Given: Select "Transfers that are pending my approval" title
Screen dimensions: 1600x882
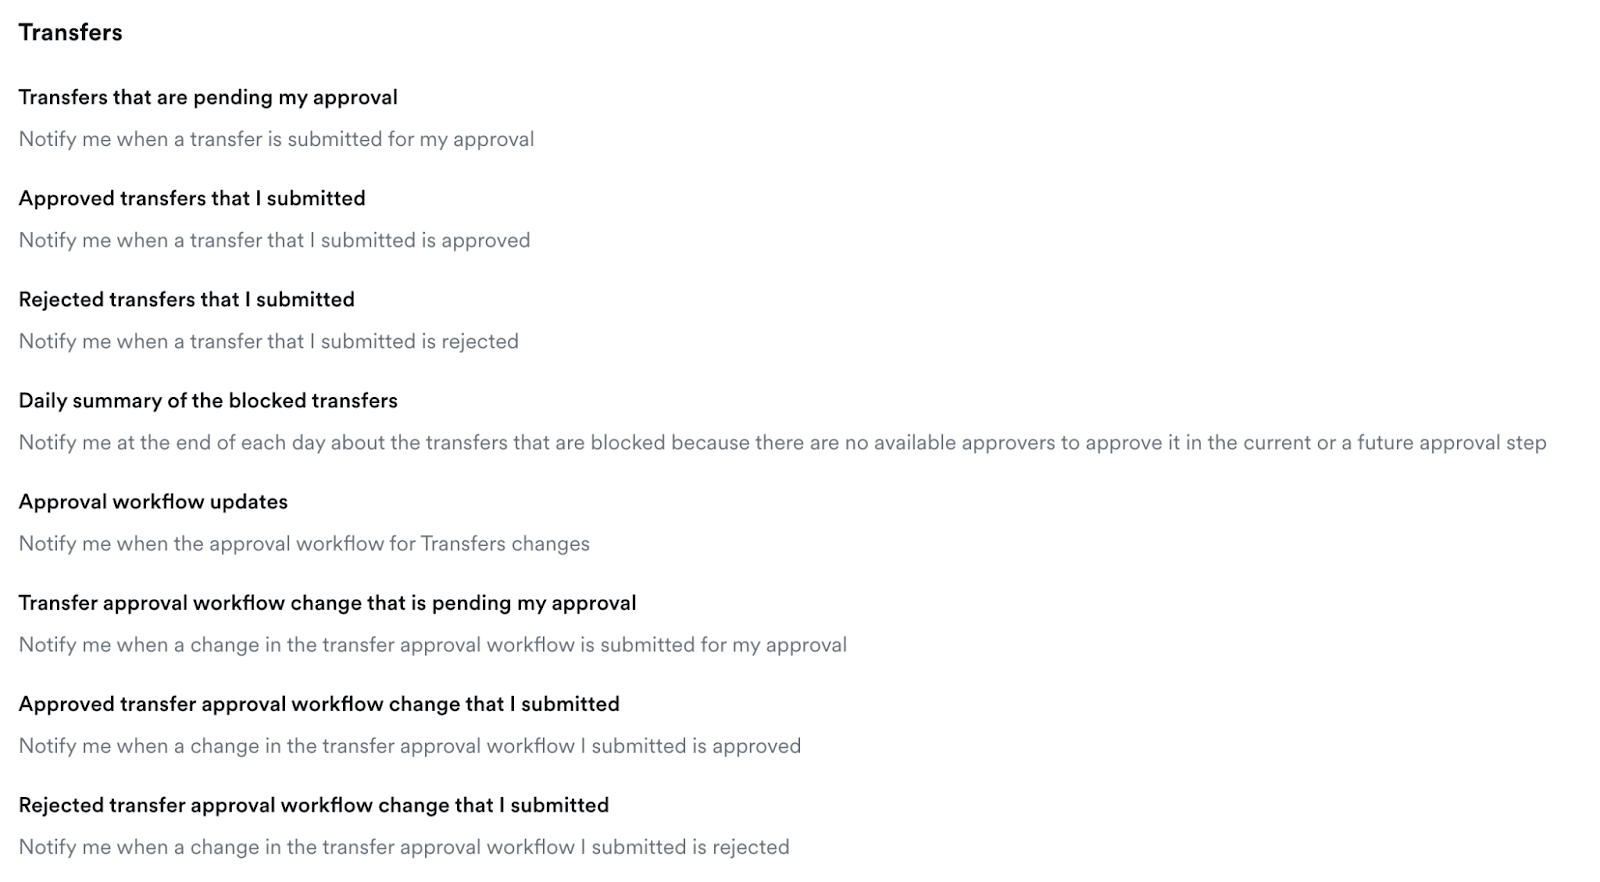Looking at the screenshot, I should [208, 97].
